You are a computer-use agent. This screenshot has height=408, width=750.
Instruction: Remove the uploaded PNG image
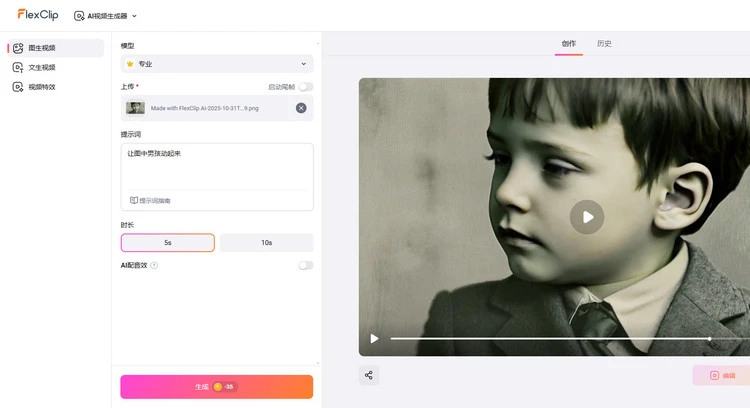pyautogui.click(x=301, y=107)
